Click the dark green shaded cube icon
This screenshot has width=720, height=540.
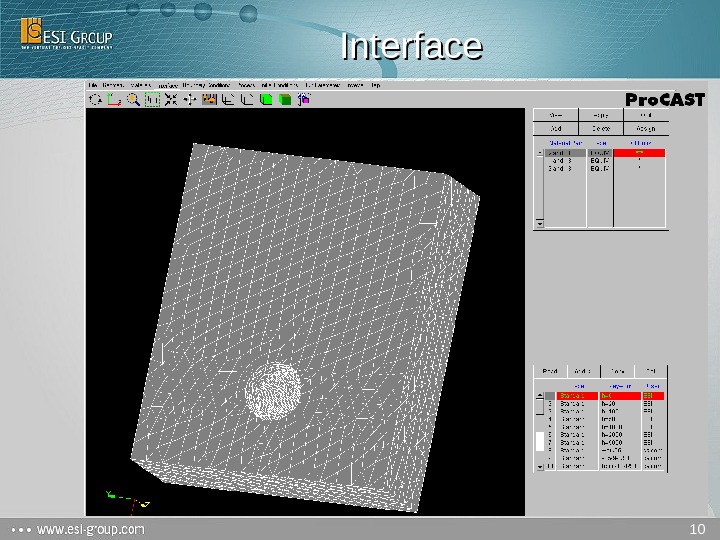(x=285, y=99)
